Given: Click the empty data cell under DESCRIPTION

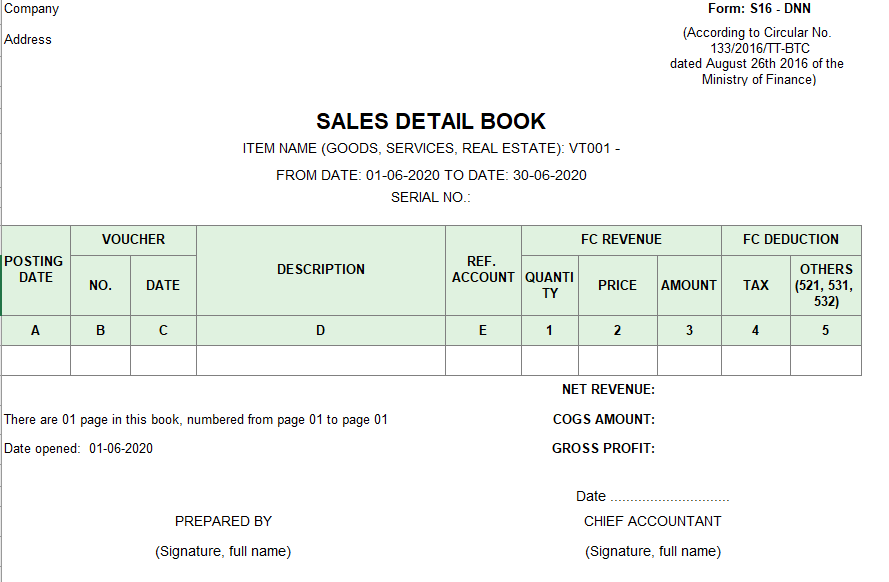Looking at the screenshot, I should pyautogui.click(x=320, y=360).
